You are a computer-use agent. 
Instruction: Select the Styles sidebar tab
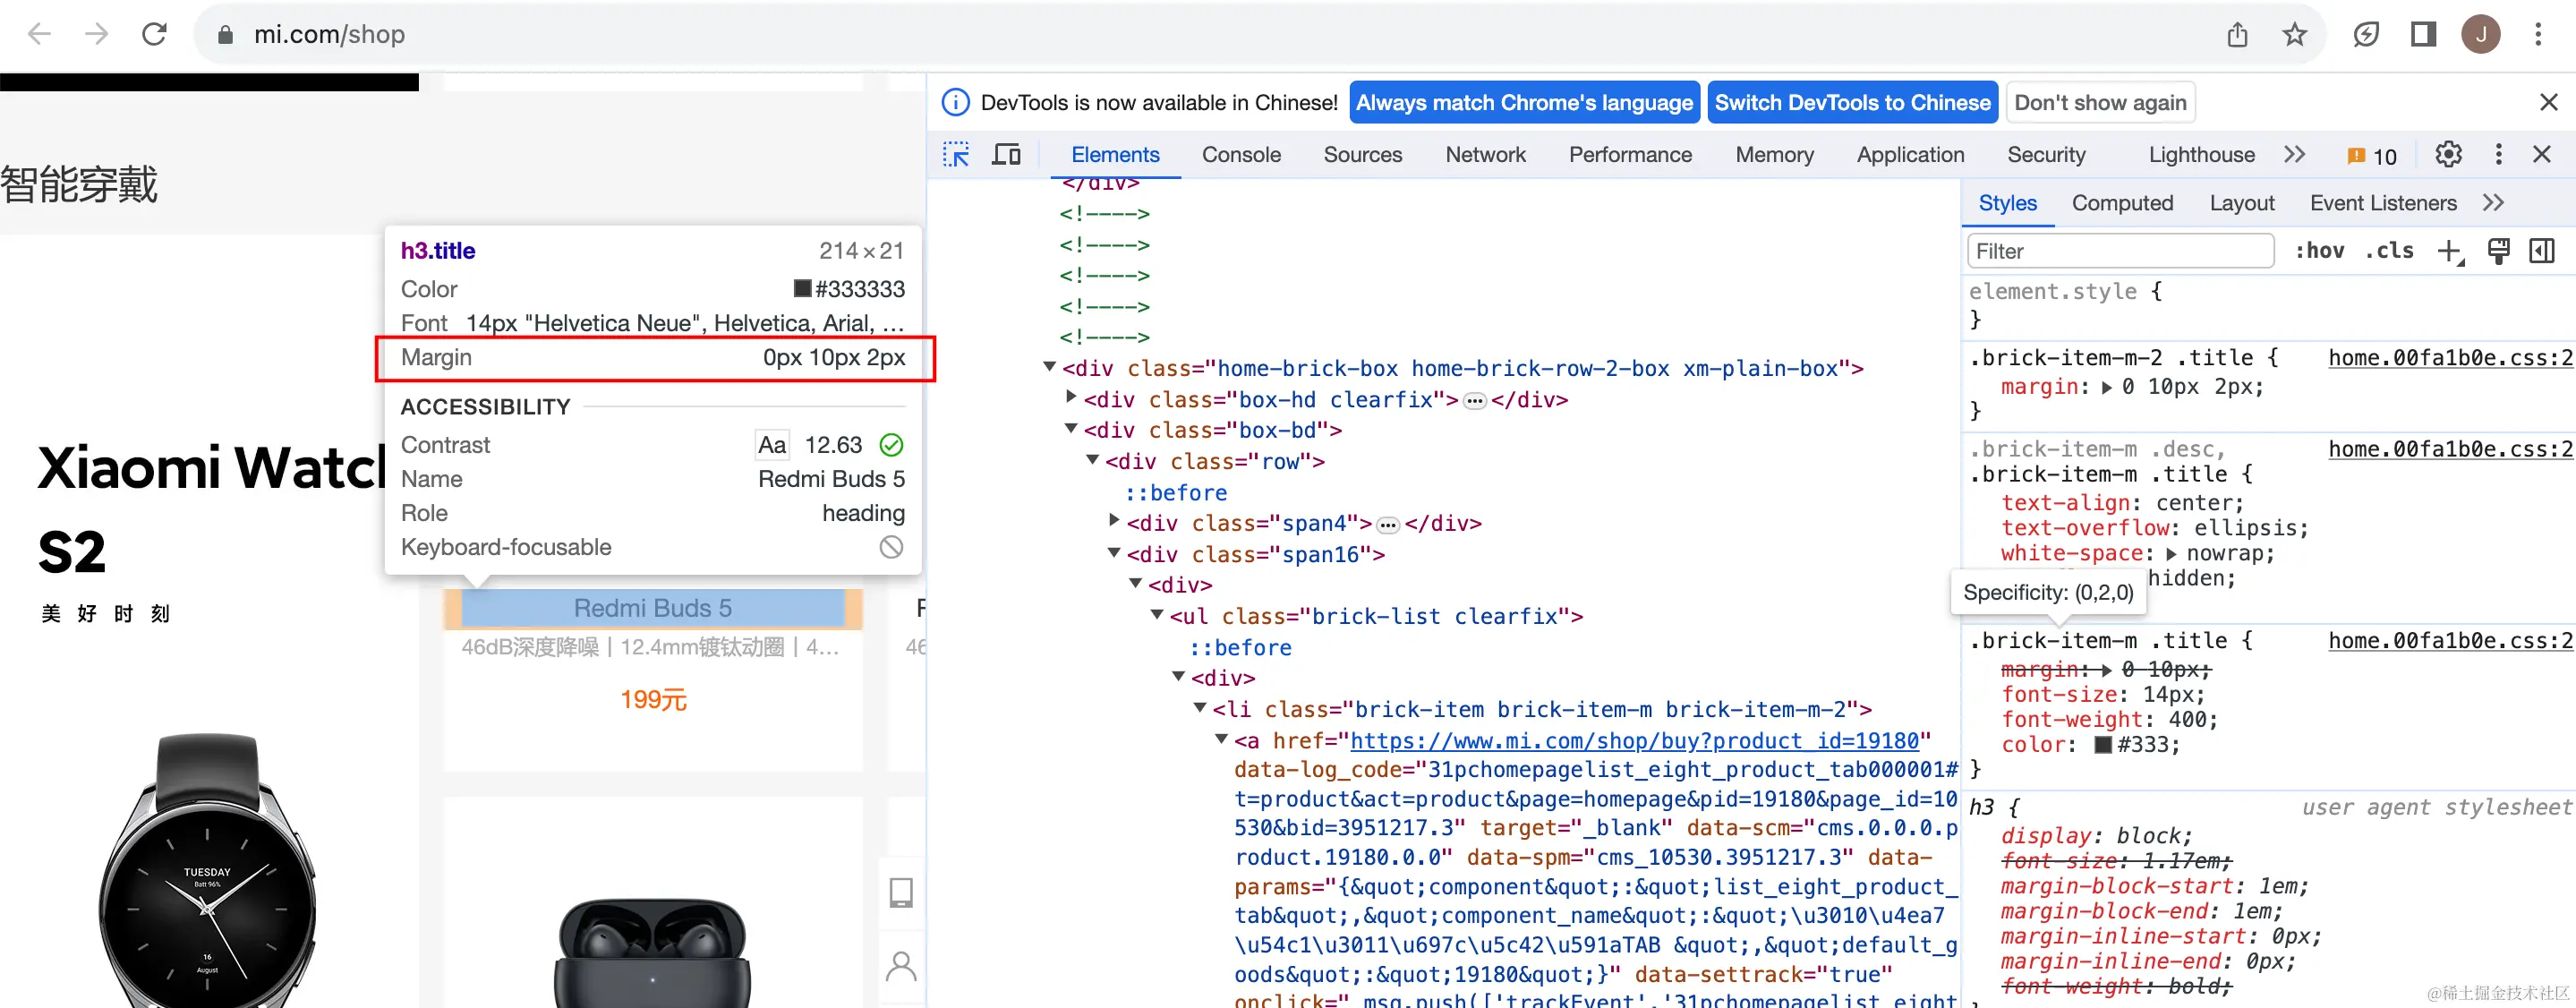tap(2007, 203)
